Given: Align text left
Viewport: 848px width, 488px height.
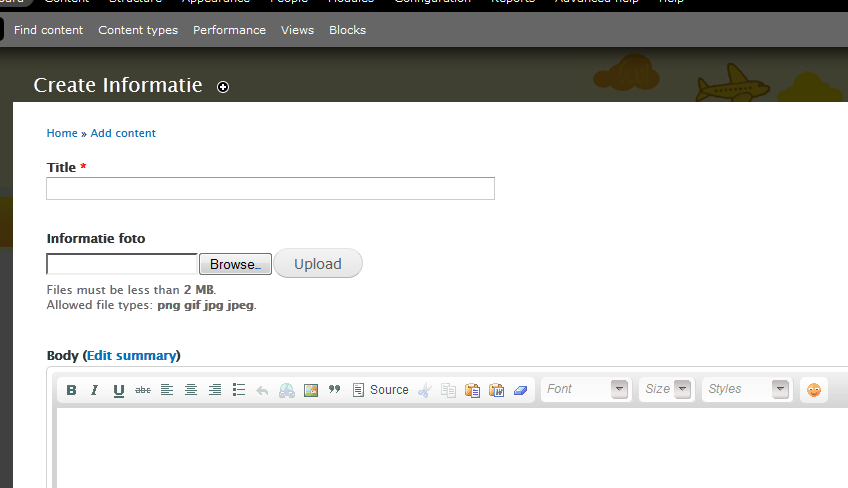Looking at the screenshot, I should point(167,390).
